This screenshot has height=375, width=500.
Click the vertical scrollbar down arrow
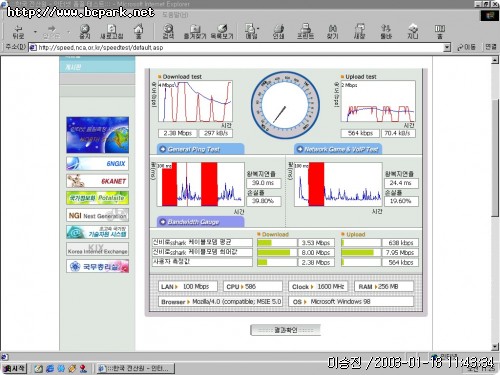point(495,347)
